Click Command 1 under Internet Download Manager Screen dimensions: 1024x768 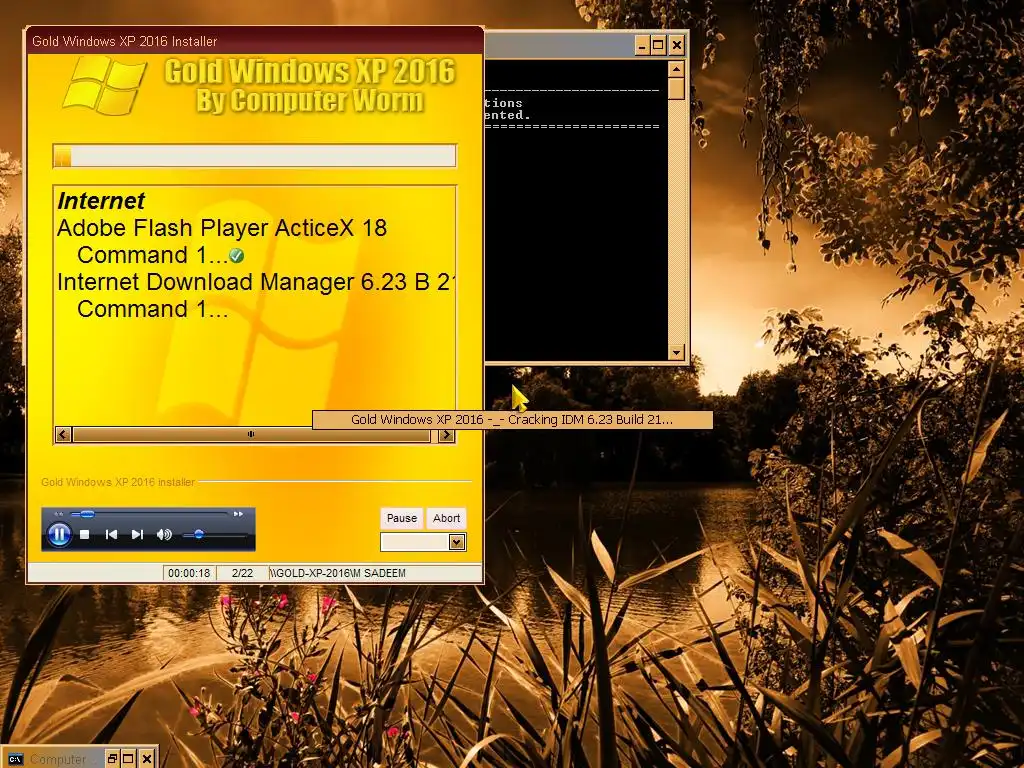pos(152,309)
